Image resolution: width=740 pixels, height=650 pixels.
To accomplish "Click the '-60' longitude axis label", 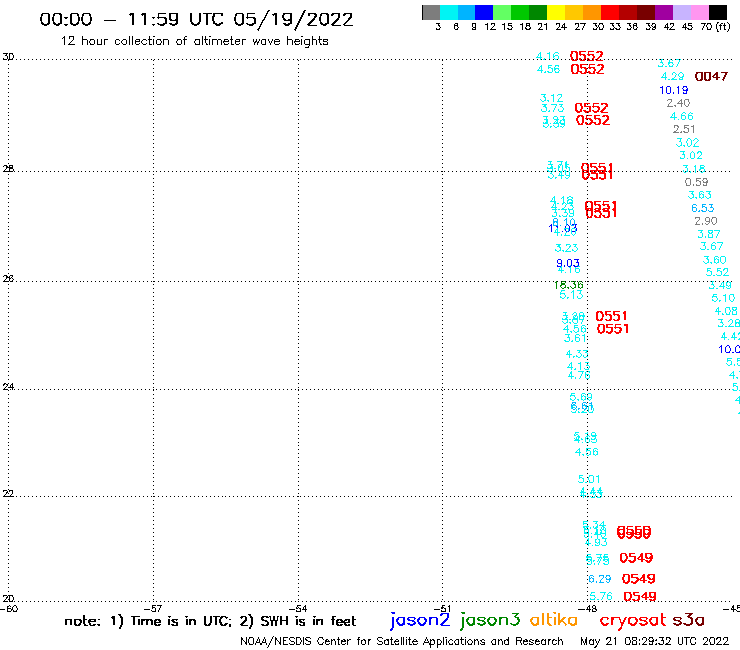I will pos(8,609).
